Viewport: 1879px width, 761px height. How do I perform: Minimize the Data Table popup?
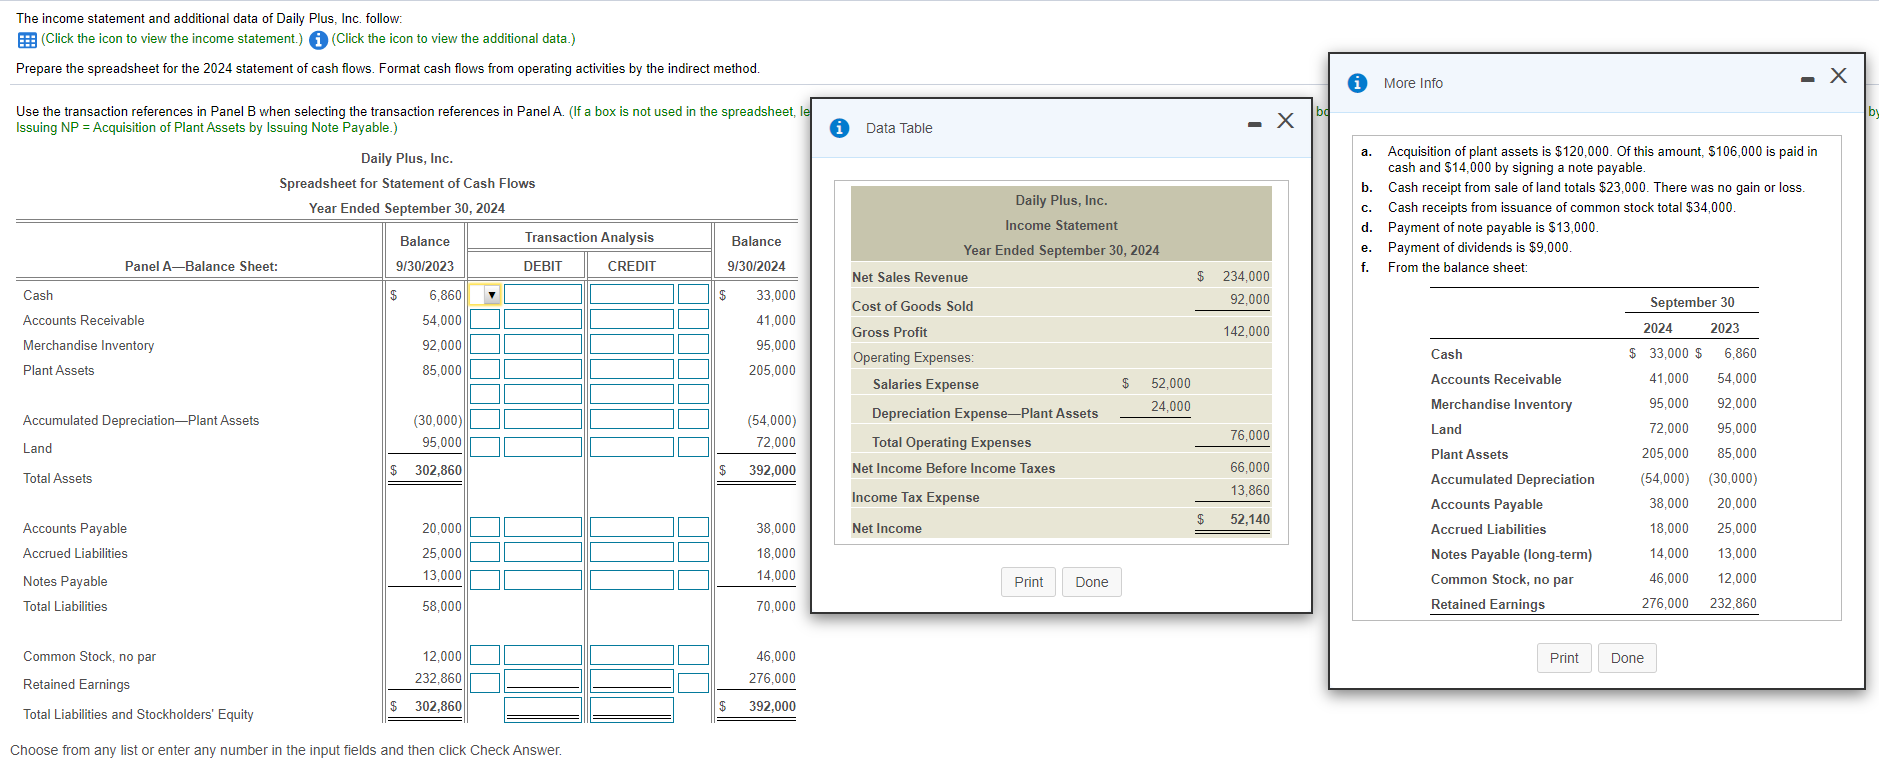(x=1254, y=125)
